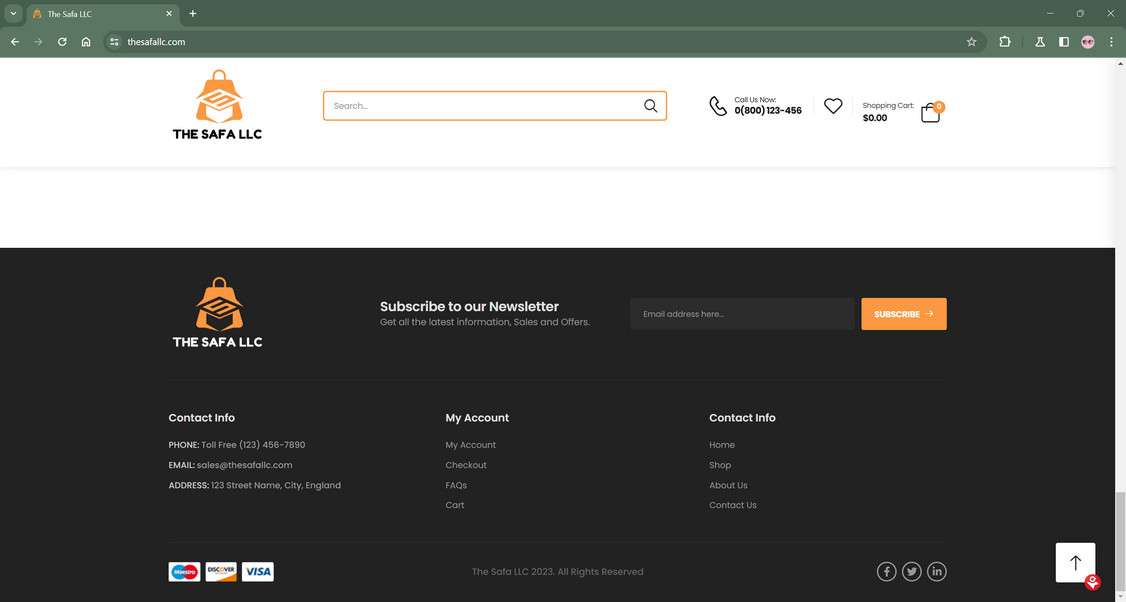Open the Checkout footer link

(466, 465)
